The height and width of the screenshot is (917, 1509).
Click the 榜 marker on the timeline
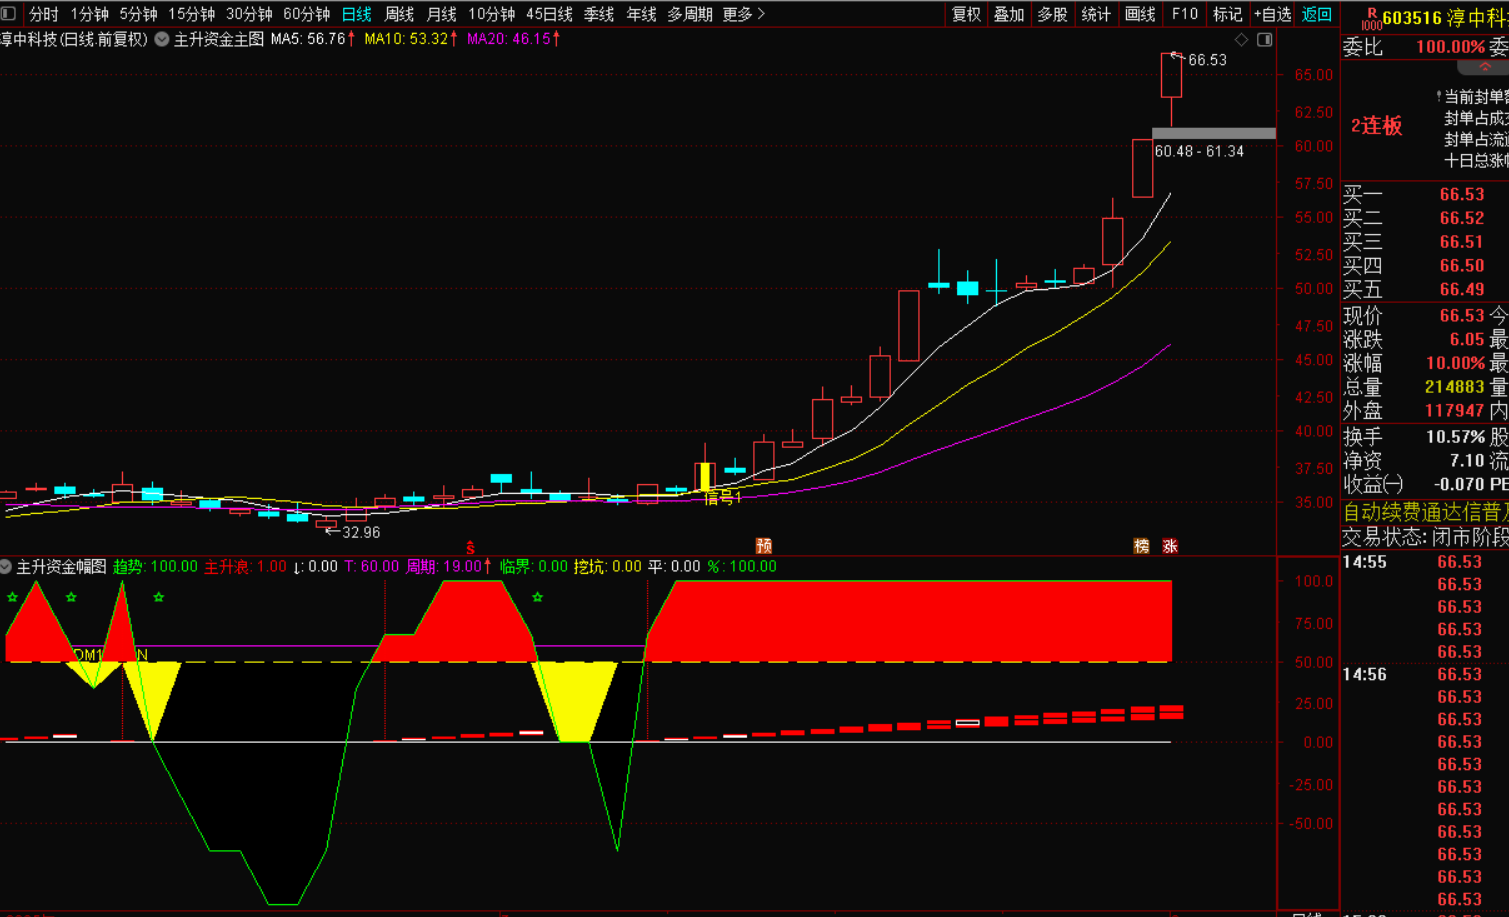point(1141,546)
